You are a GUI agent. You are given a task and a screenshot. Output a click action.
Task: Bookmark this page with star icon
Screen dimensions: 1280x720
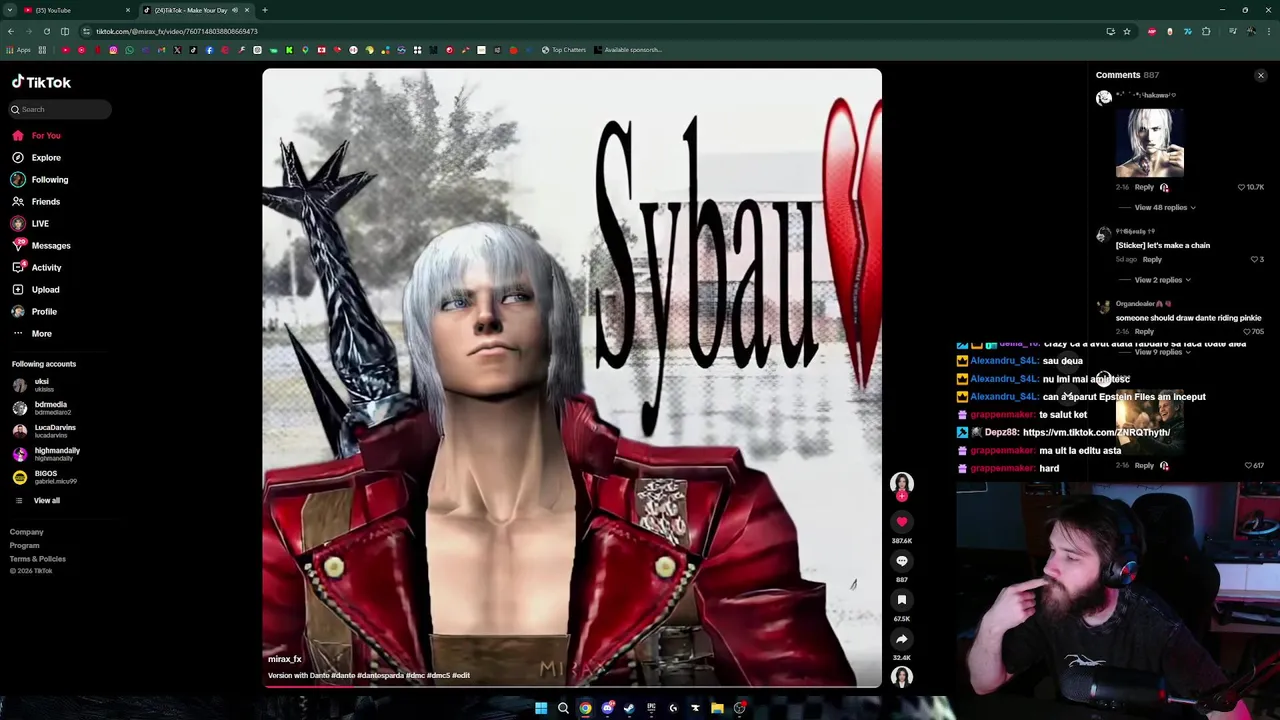(1126, 32)
